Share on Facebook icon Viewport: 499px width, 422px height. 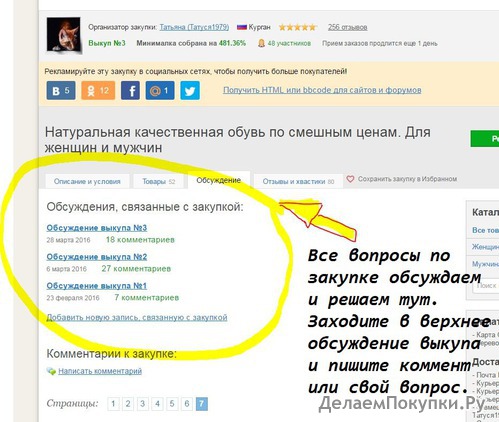click(x=130, y=90)
